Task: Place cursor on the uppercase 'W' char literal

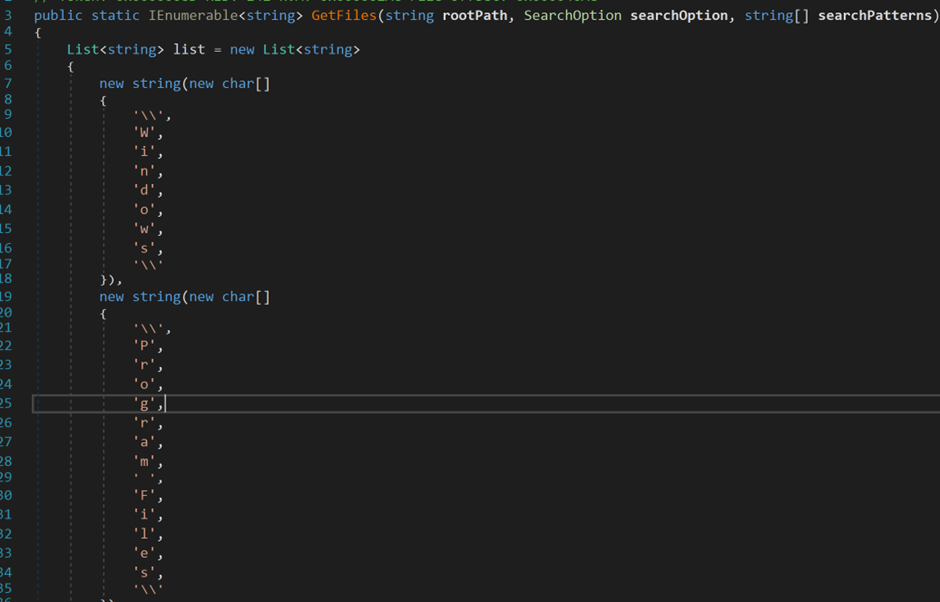Action: [144, 133]
